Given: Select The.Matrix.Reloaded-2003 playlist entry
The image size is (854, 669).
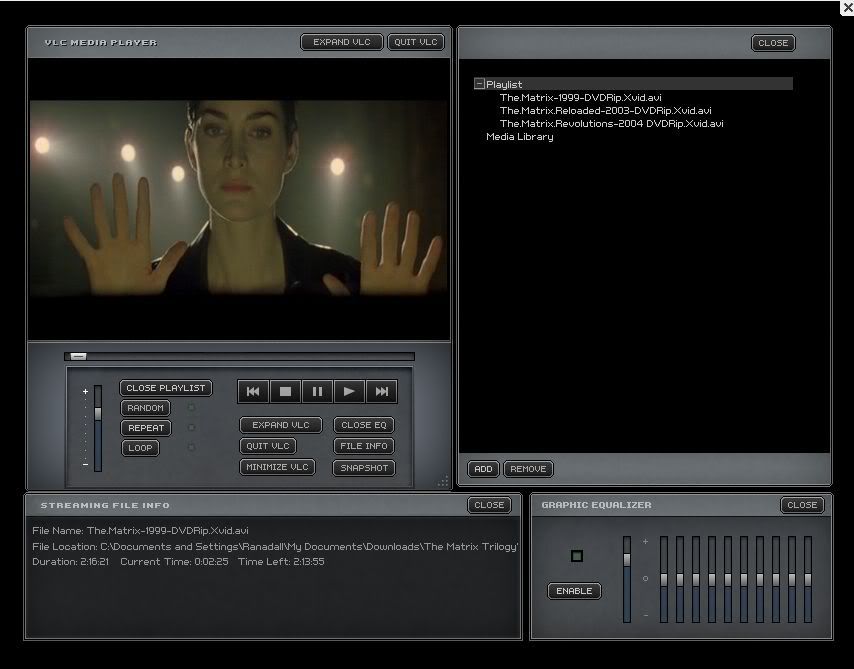Looking at the screenshot, I should (x=605, y=111).
